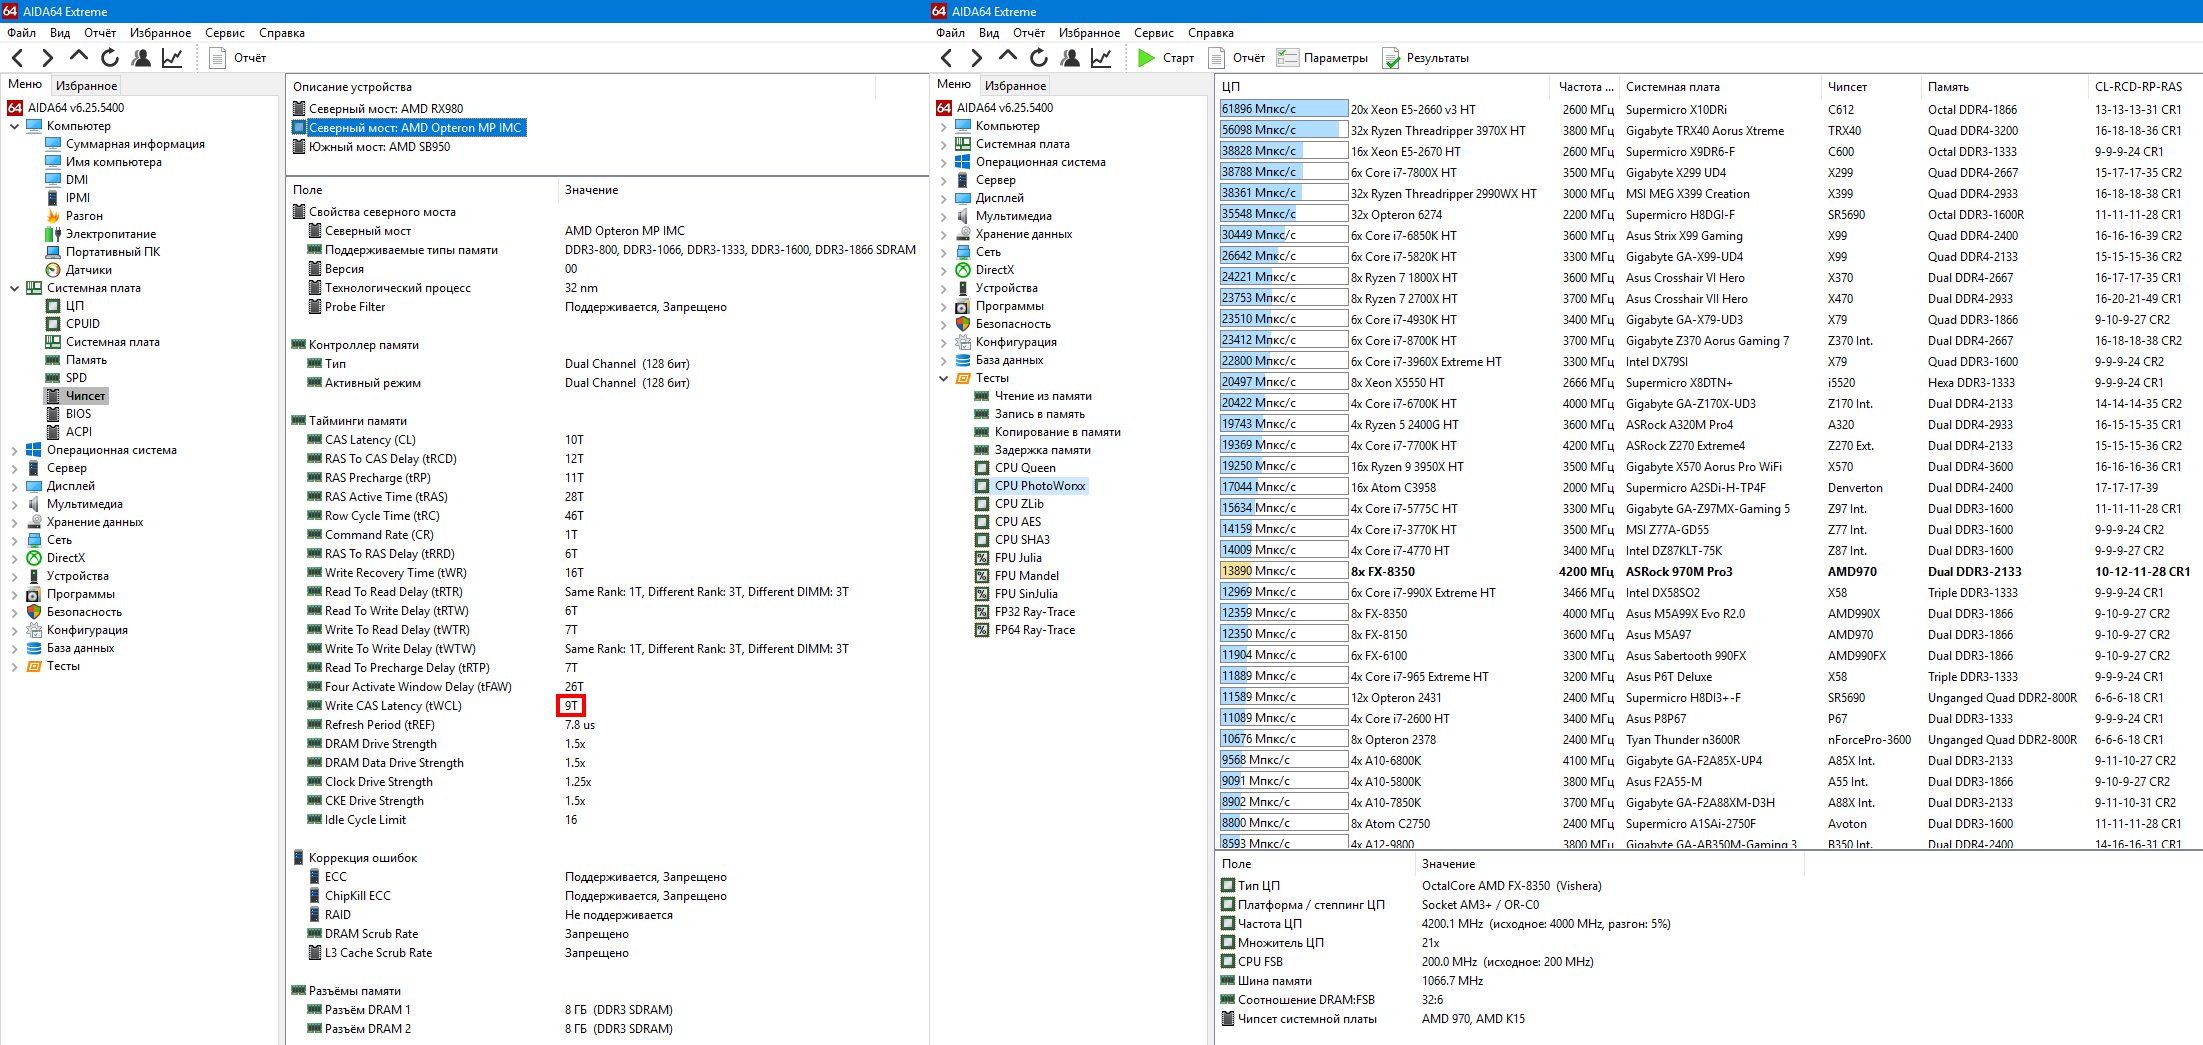Click the person icon in the right window toolbar

pyautogui.click(x=1070, y=58)
